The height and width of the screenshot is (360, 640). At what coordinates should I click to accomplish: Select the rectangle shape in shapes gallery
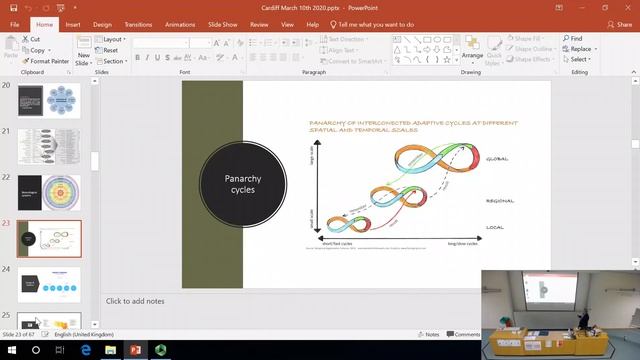coord(427,40)
